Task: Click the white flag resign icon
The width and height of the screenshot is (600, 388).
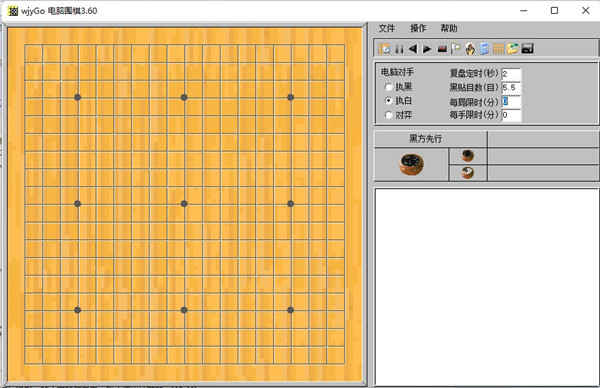Action: click(x=455, y=49)
